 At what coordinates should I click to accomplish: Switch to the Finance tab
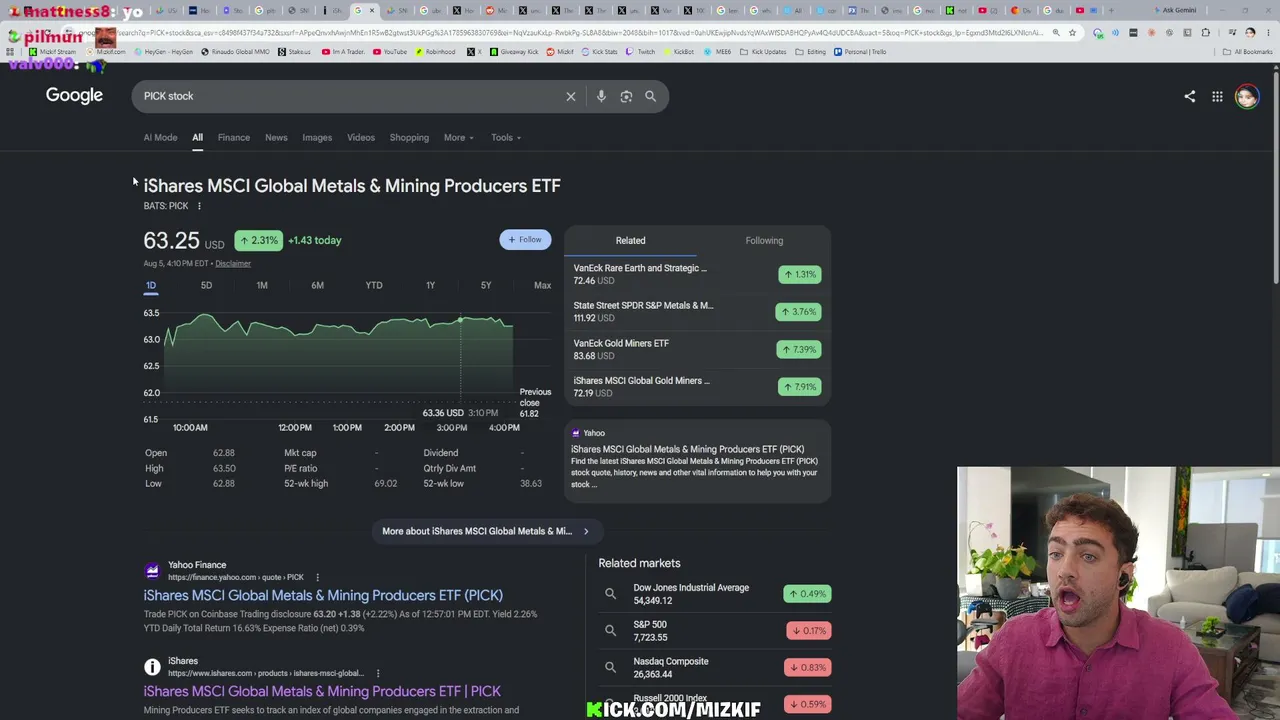point(234,138)
